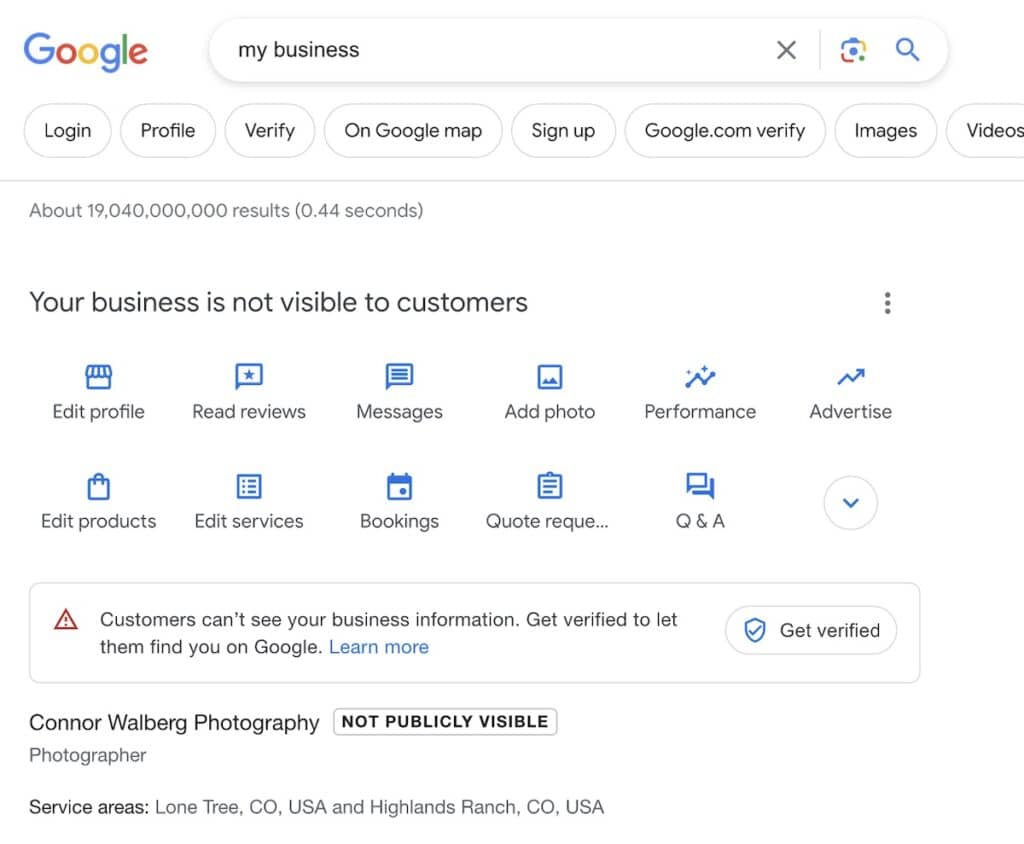
Task: Open the Bookings calendar icon
Action: pyautogui.click(x=399, y=487)
